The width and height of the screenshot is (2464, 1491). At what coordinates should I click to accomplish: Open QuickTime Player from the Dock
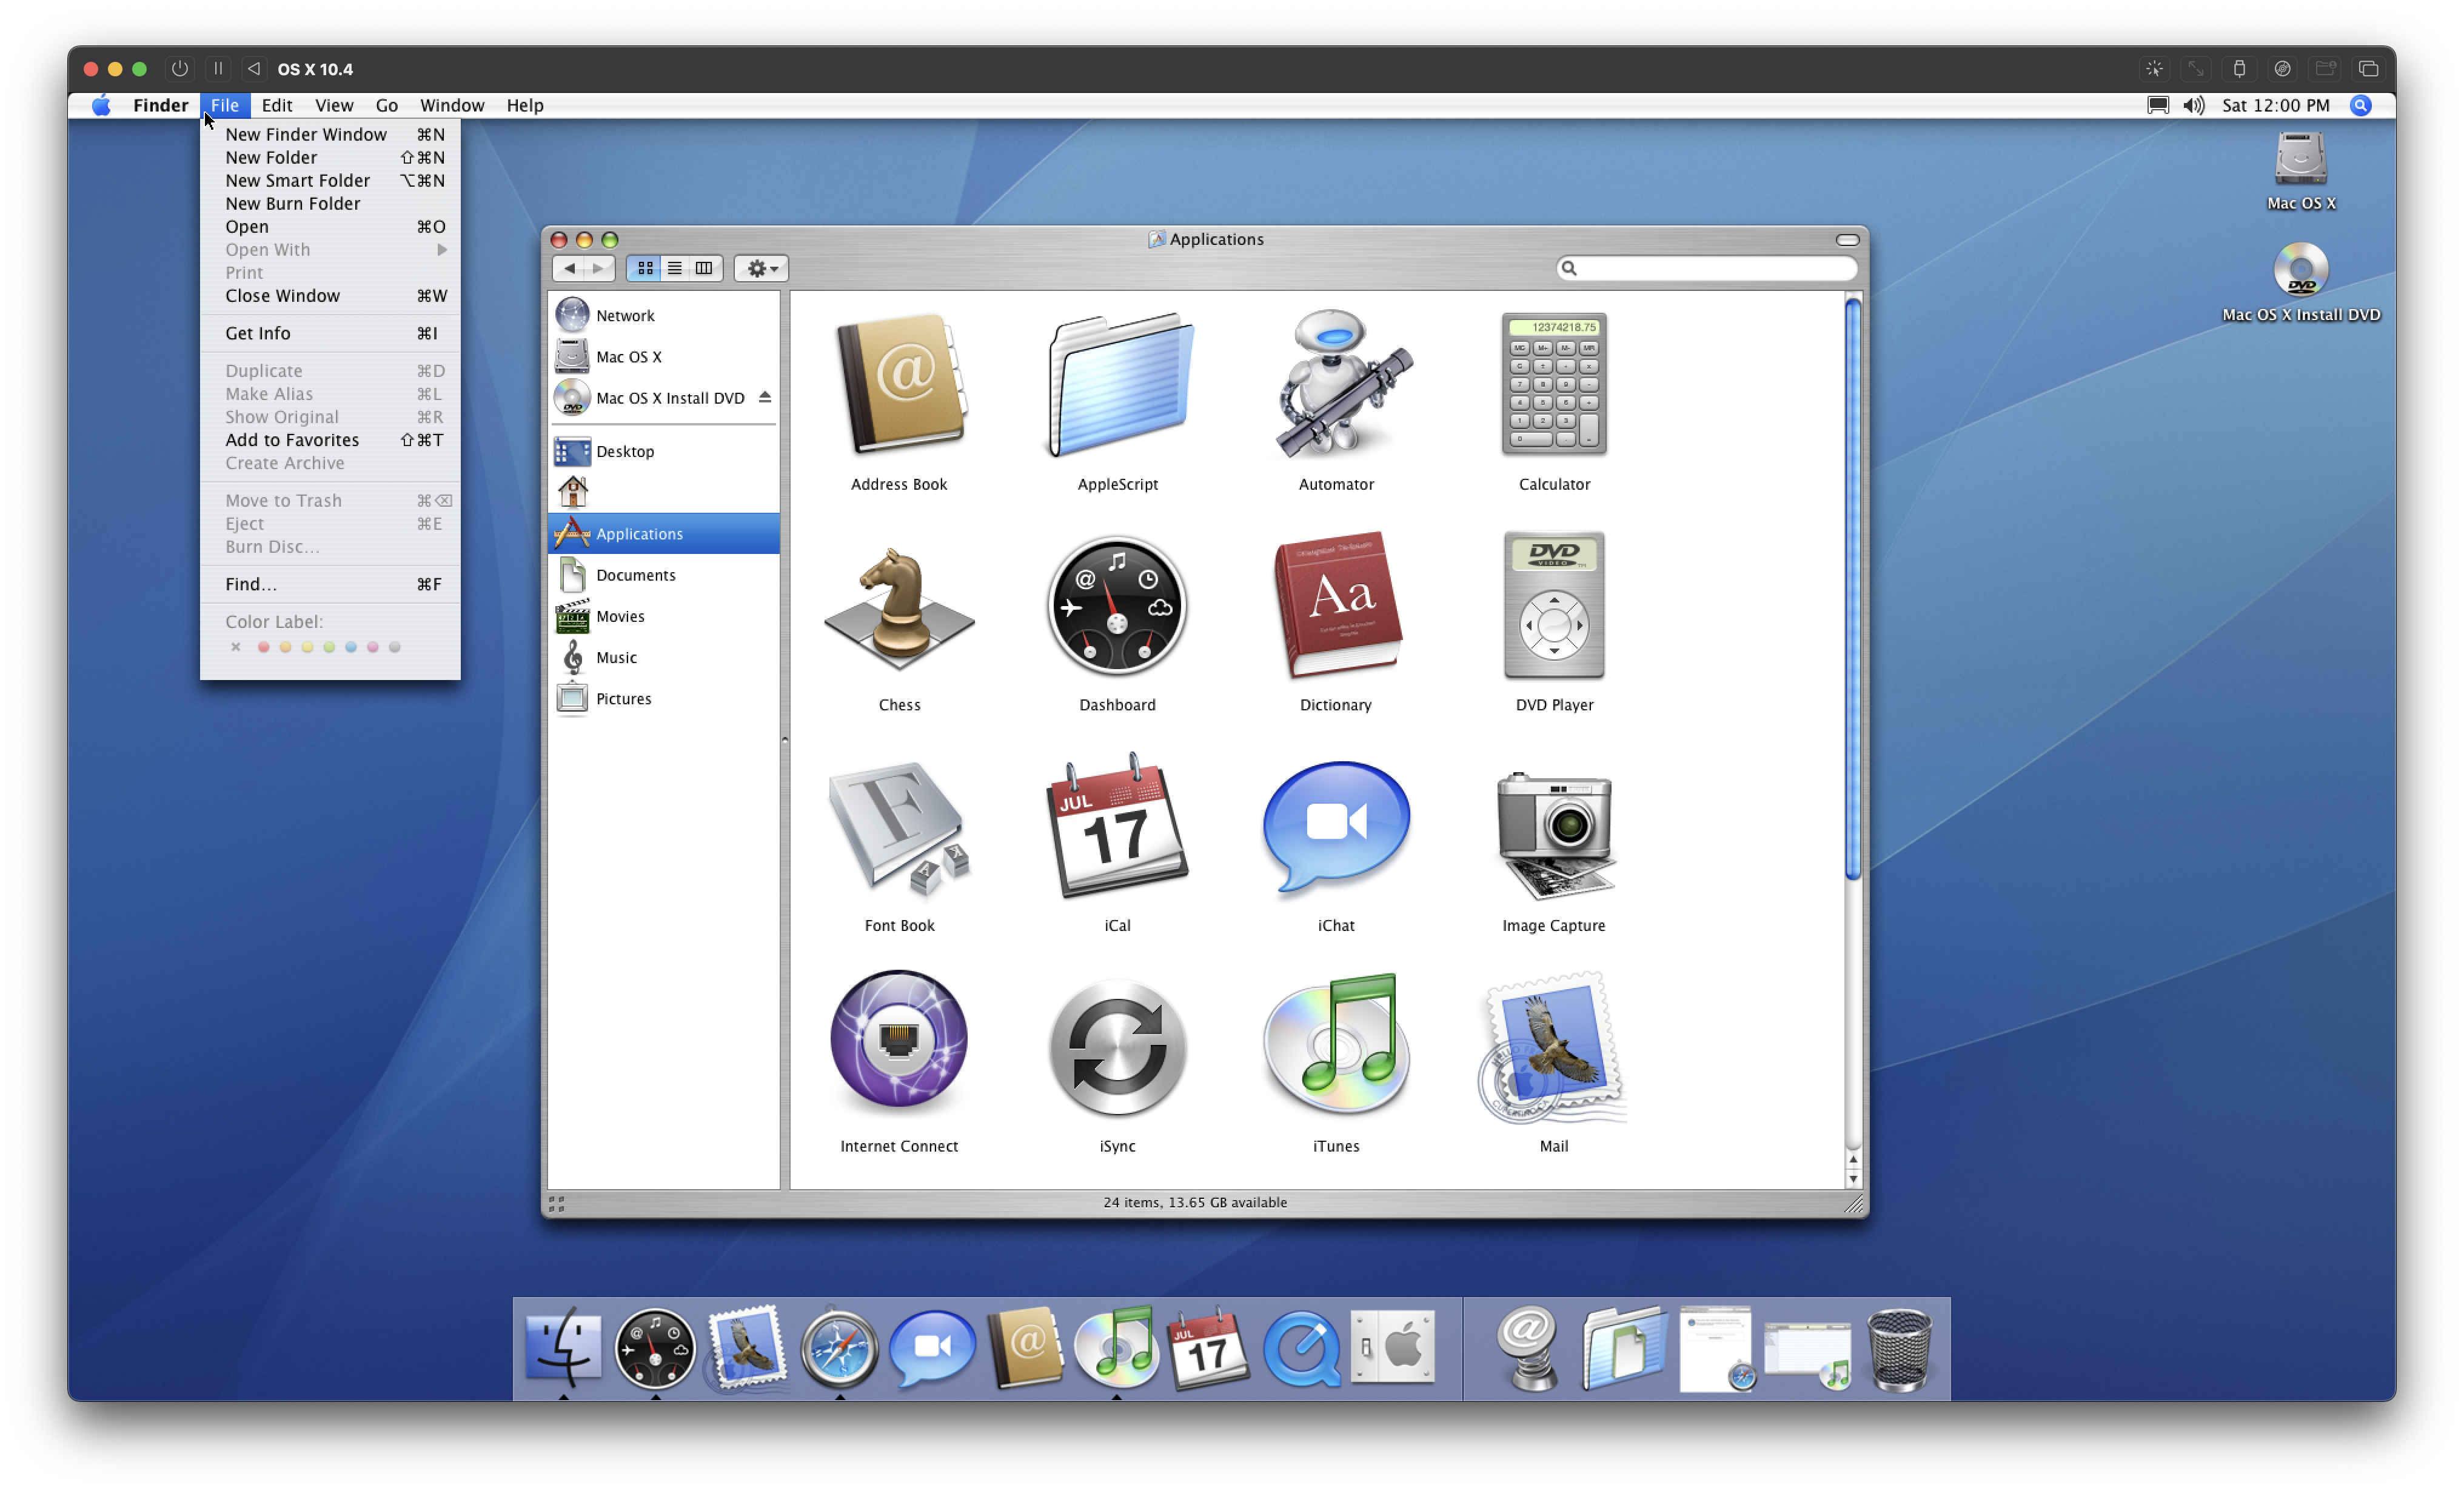pos(1301,1349)
